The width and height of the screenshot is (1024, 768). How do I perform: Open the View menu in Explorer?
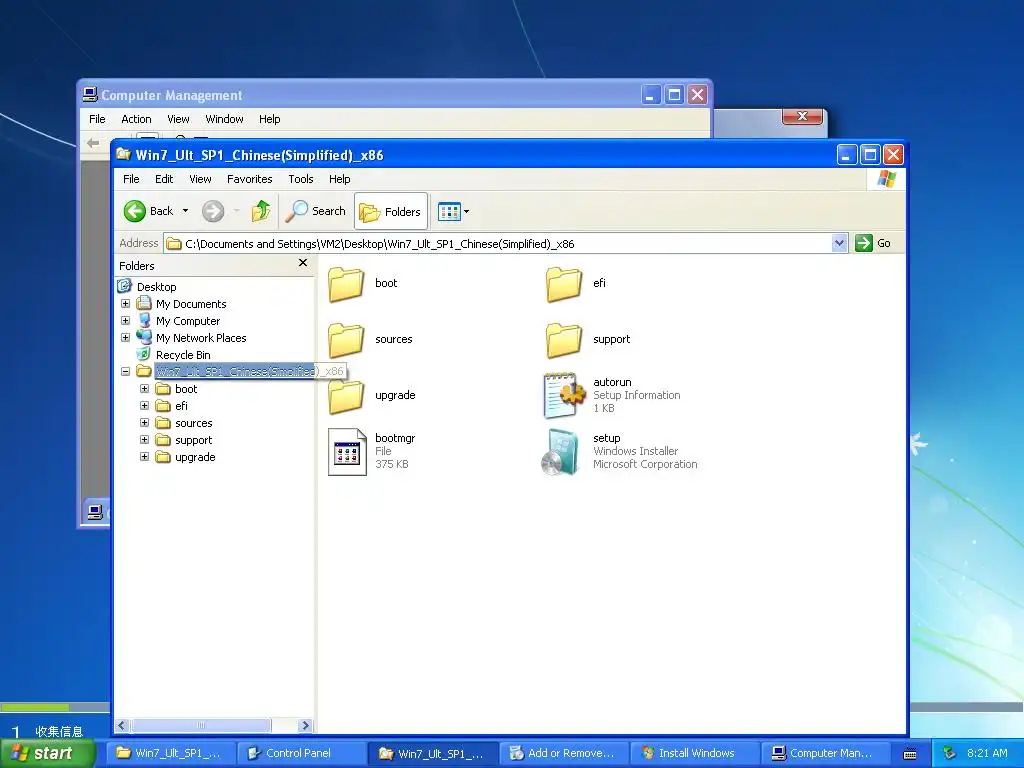[x=200, y=179]
